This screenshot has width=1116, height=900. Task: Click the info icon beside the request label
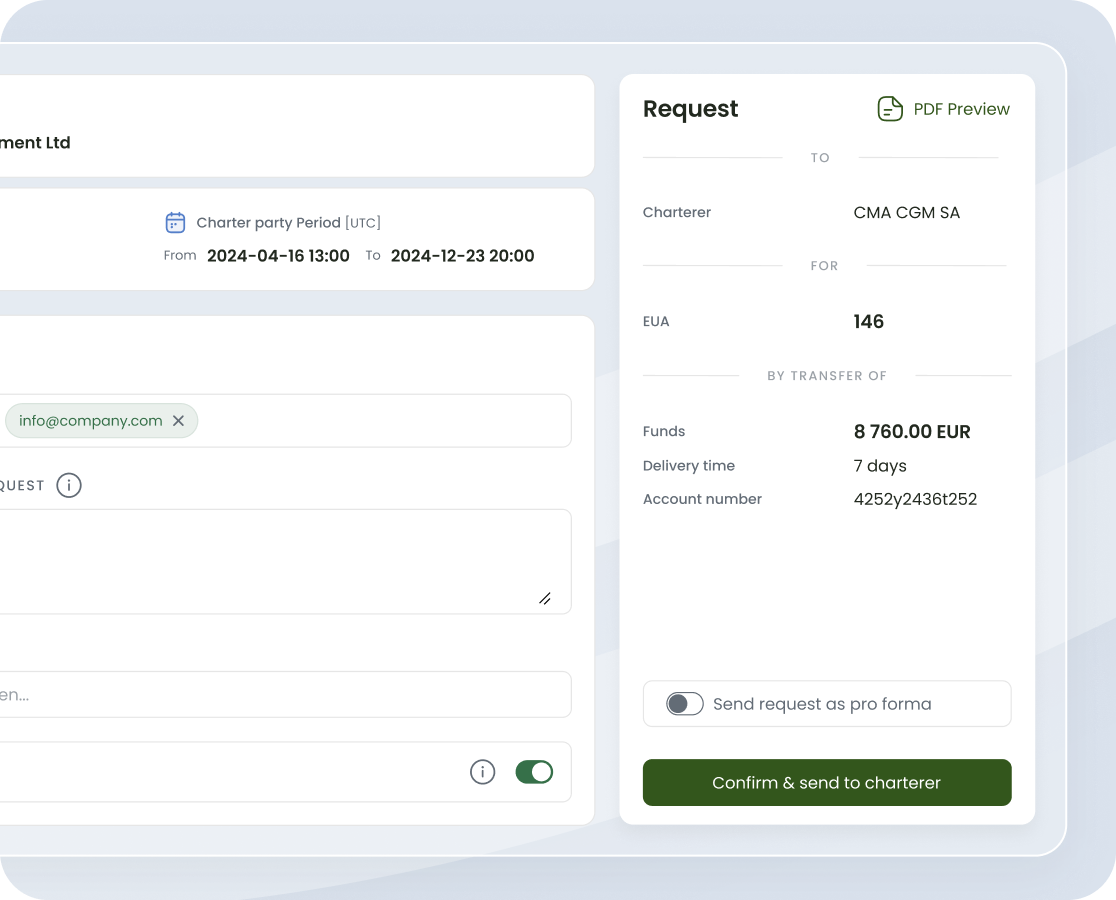(x=69, y=485)
